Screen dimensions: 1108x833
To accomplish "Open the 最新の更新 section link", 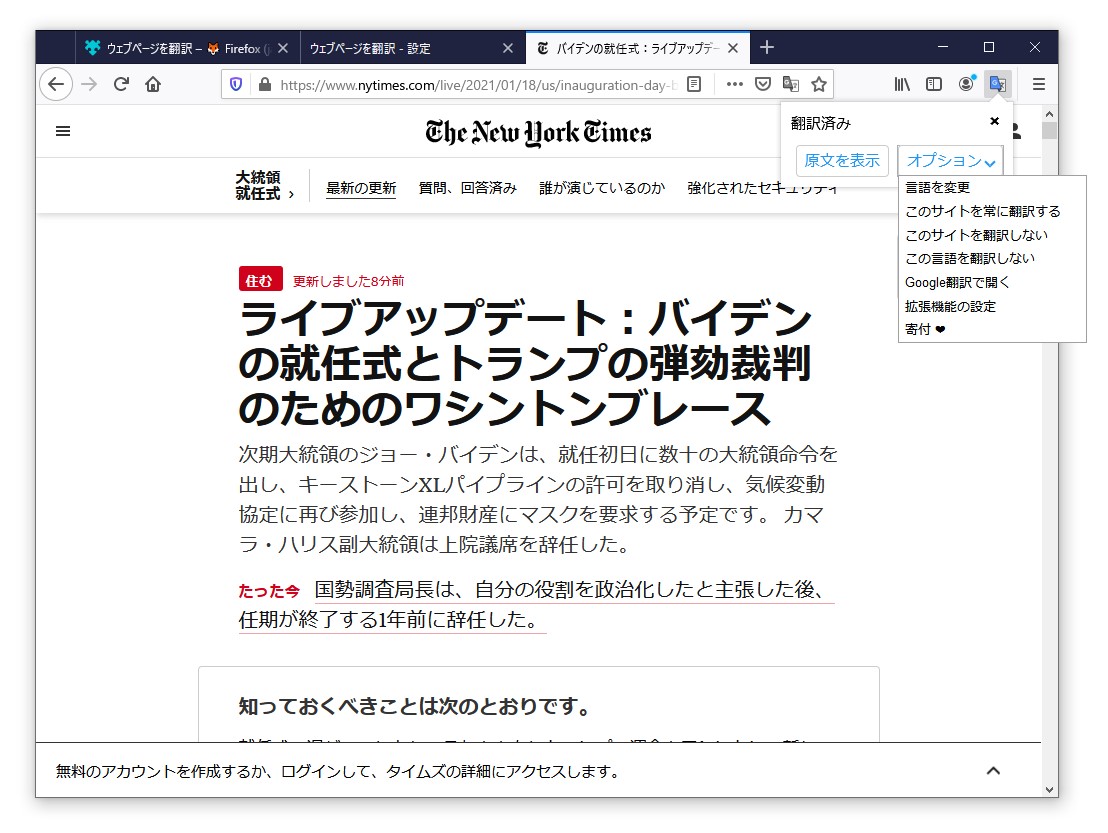I will pyautogui.click(x=361, y=187).
